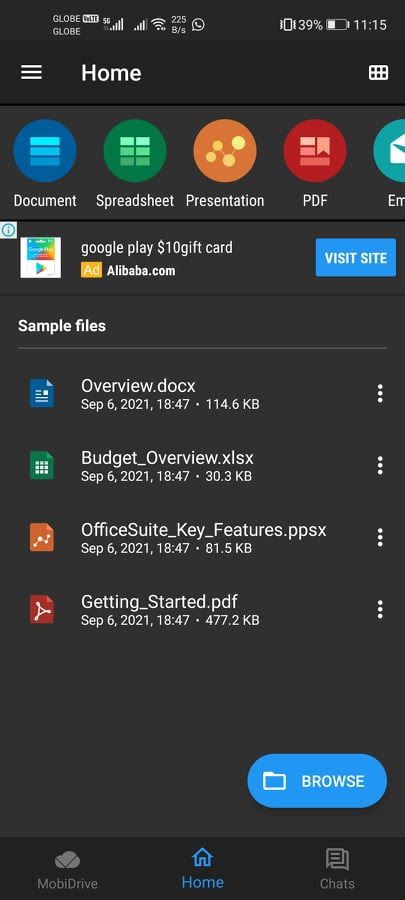Switch to the Chats tab
Screen dimensions: 405x900
pyautogui.click(x=337, y=869)
